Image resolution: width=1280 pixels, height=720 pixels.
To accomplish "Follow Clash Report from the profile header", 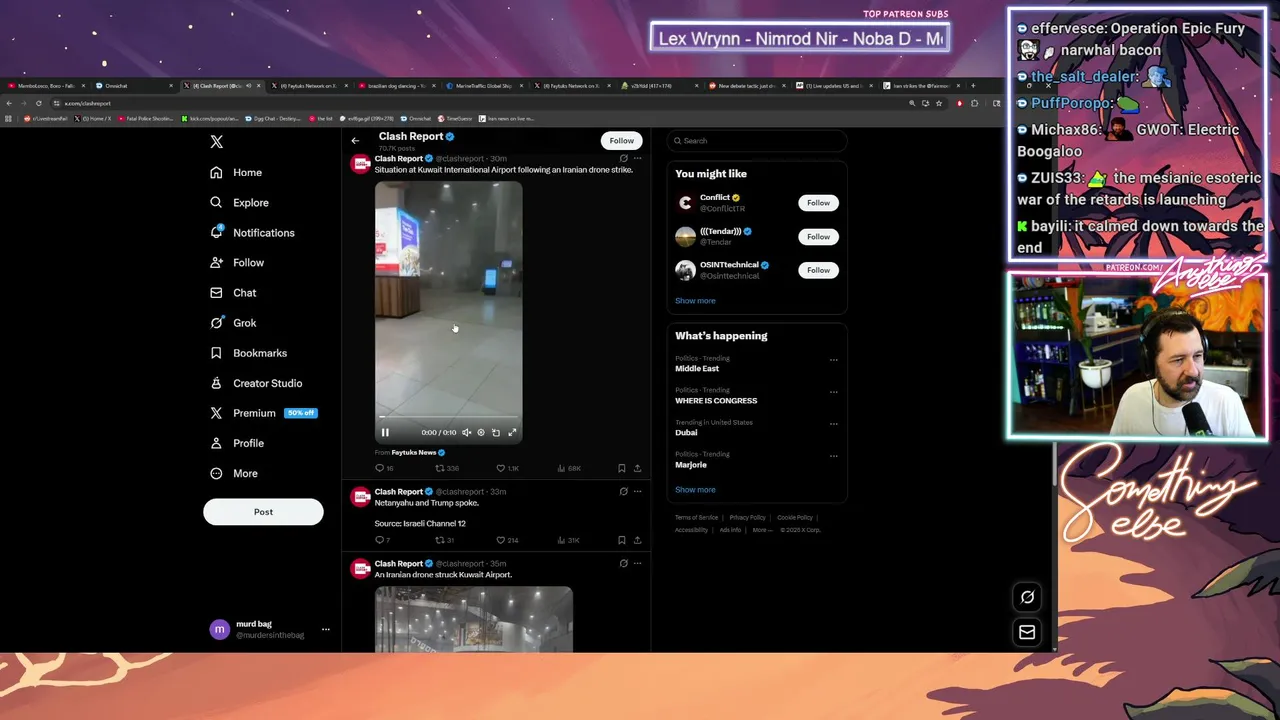I will coord(621,140).
